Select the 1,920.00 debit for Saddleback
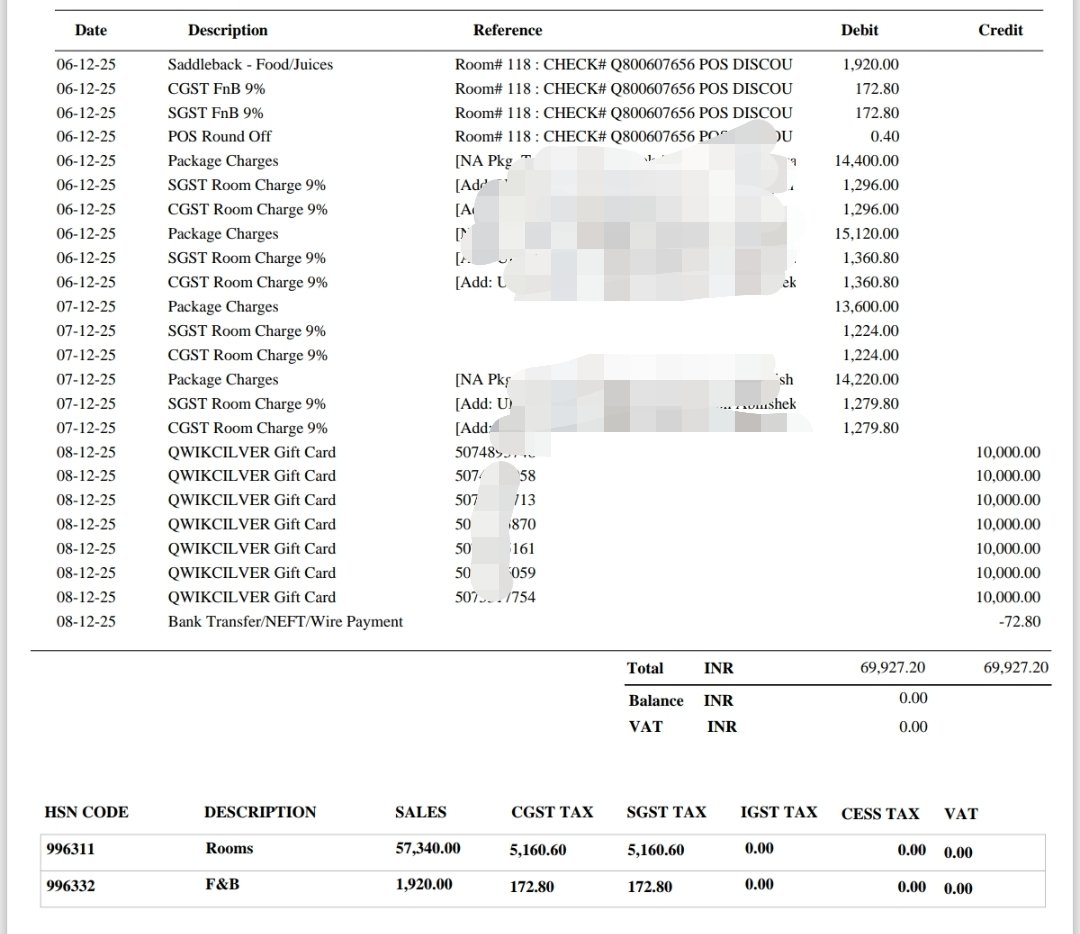1080x934 pixels. [871, 65]
